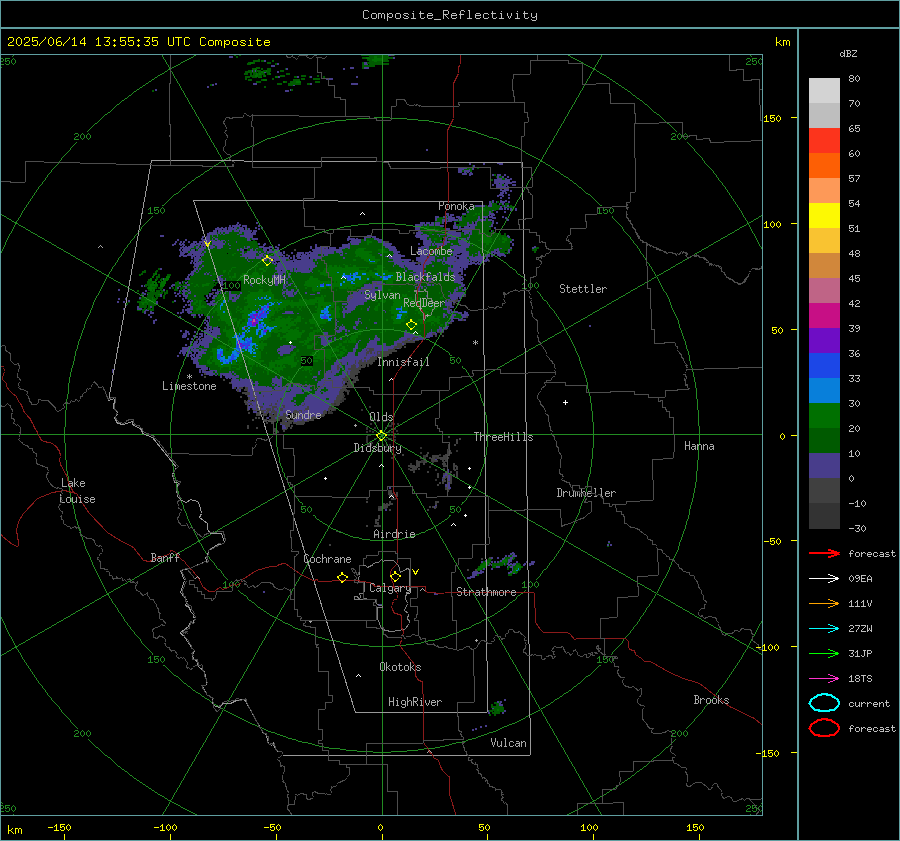Click the RedDeer city label

pyautogui.click(x=424, y=303)
